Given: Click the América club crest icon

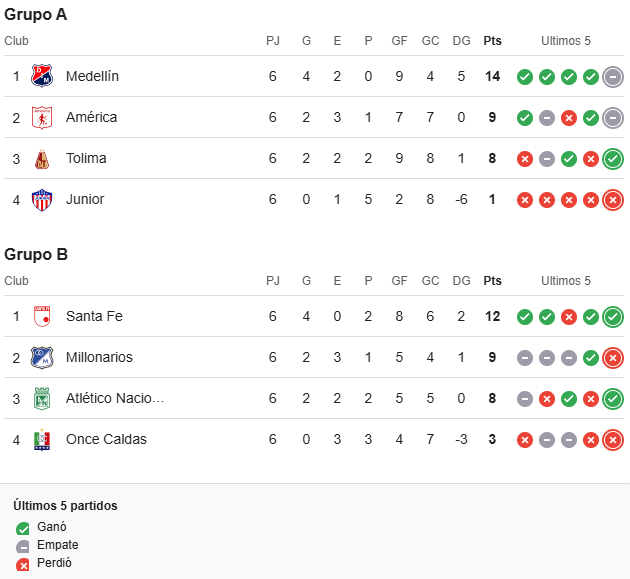Looking at the screenshot, I should point(41,117).
